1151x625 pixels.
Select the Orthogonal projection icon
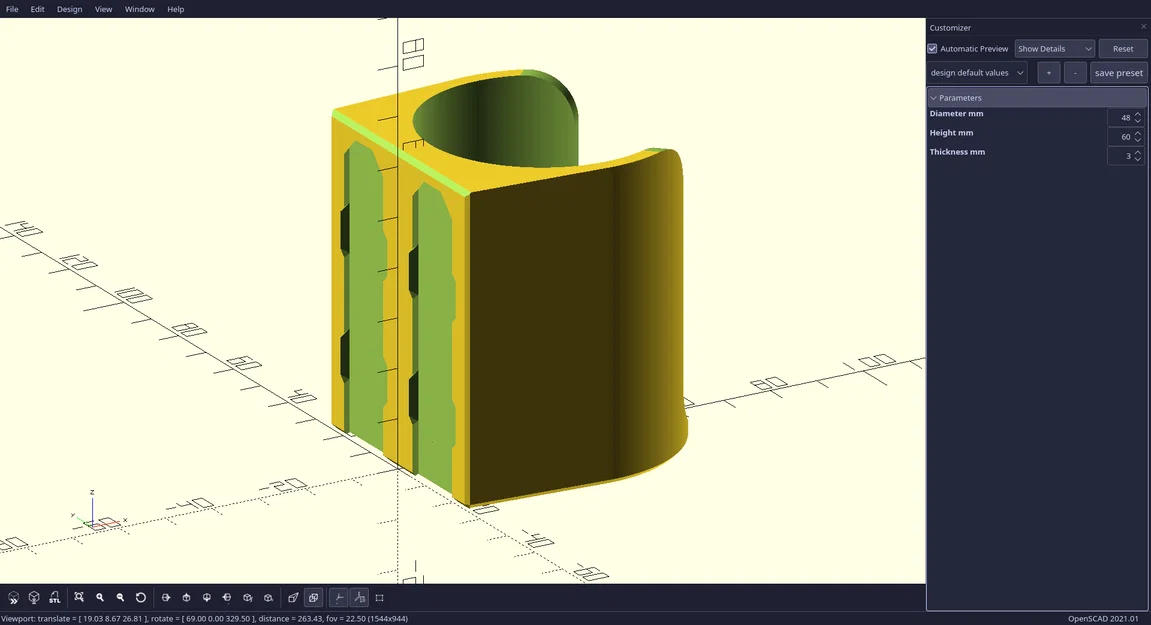(313, 598)
